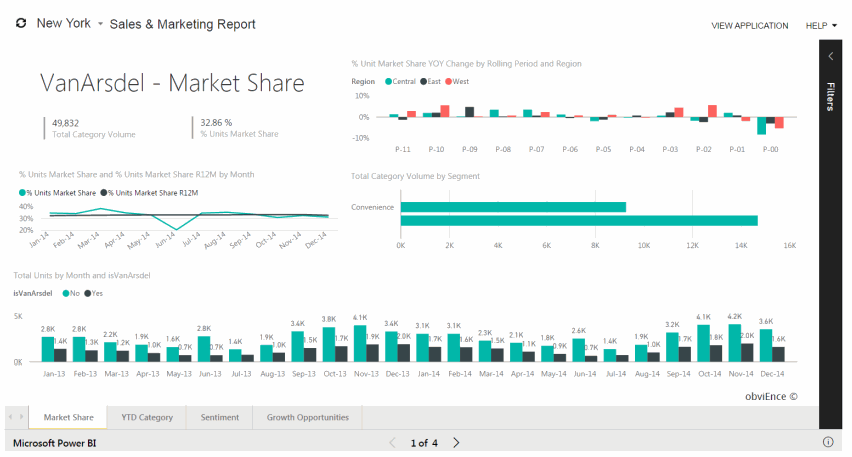Click the Microsoft Power BI label

click(x=54, y=443)
